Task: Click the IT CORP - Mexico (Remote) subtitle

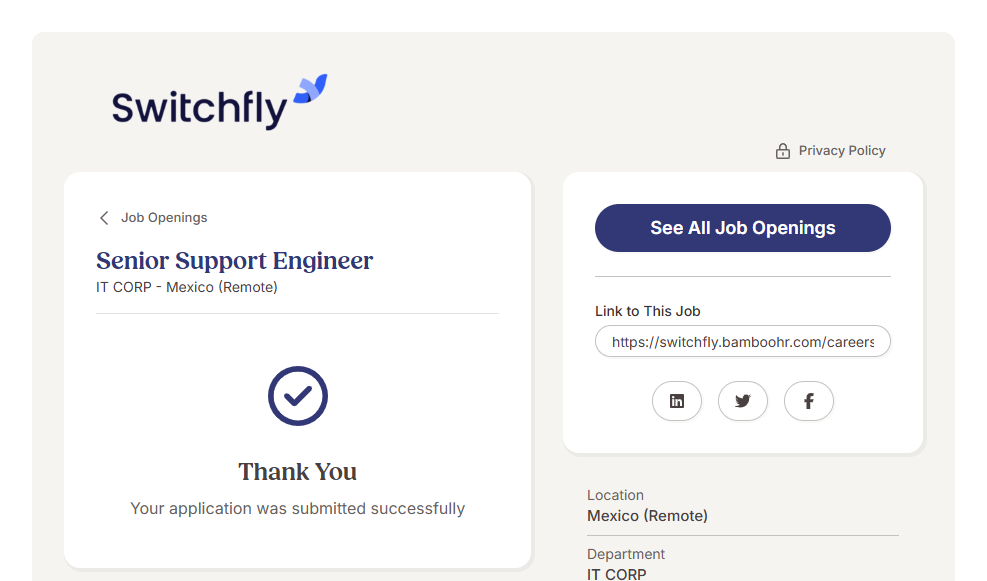Action: click(x=187, y=288)
